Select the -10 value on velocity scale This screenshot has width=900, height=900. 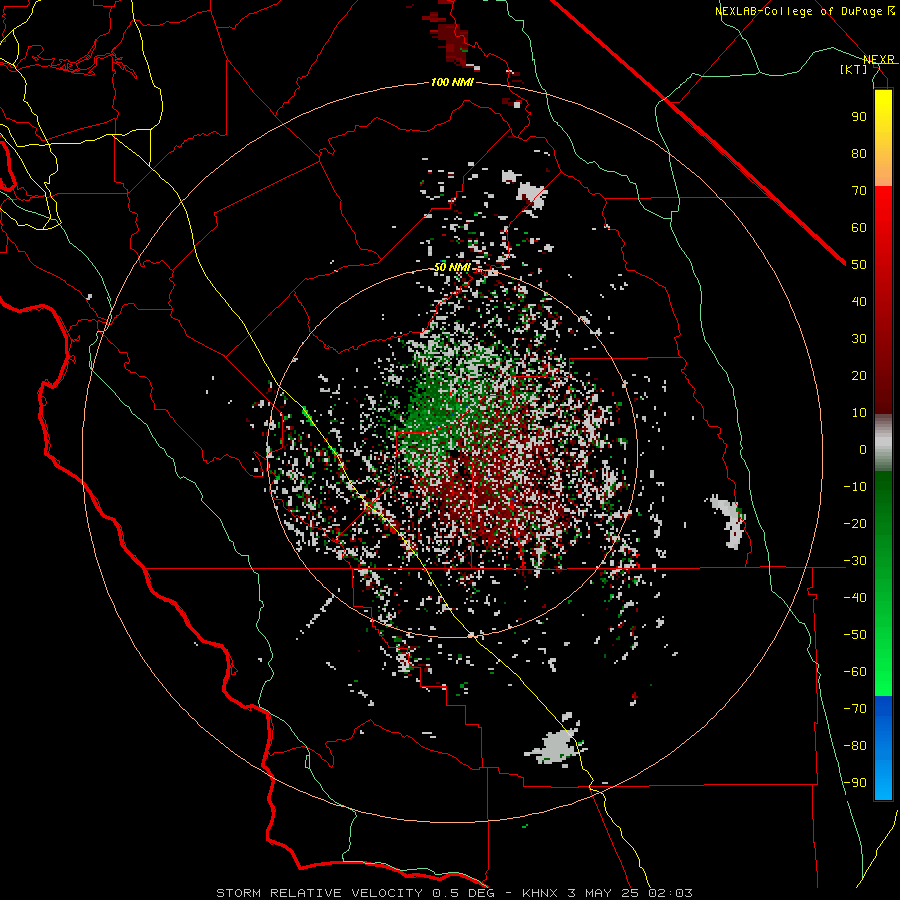click(x=855, y=487)
